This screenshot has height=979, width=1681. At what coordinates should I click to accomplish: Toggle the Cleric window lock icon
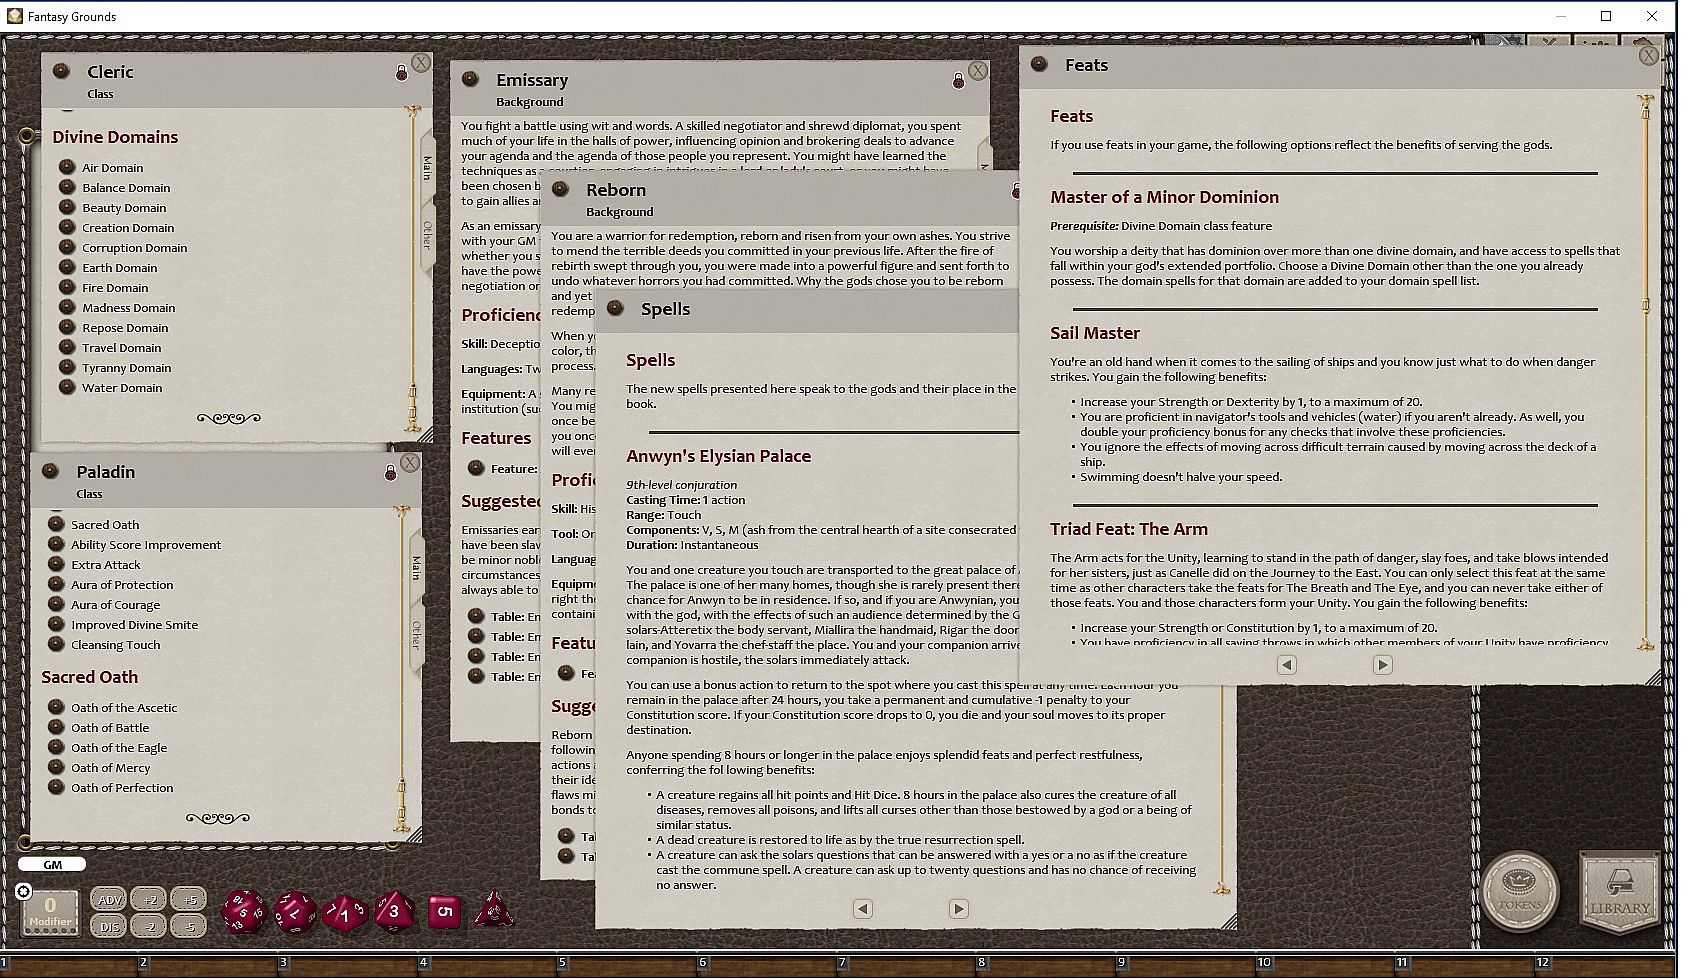(x=401, y=73)
